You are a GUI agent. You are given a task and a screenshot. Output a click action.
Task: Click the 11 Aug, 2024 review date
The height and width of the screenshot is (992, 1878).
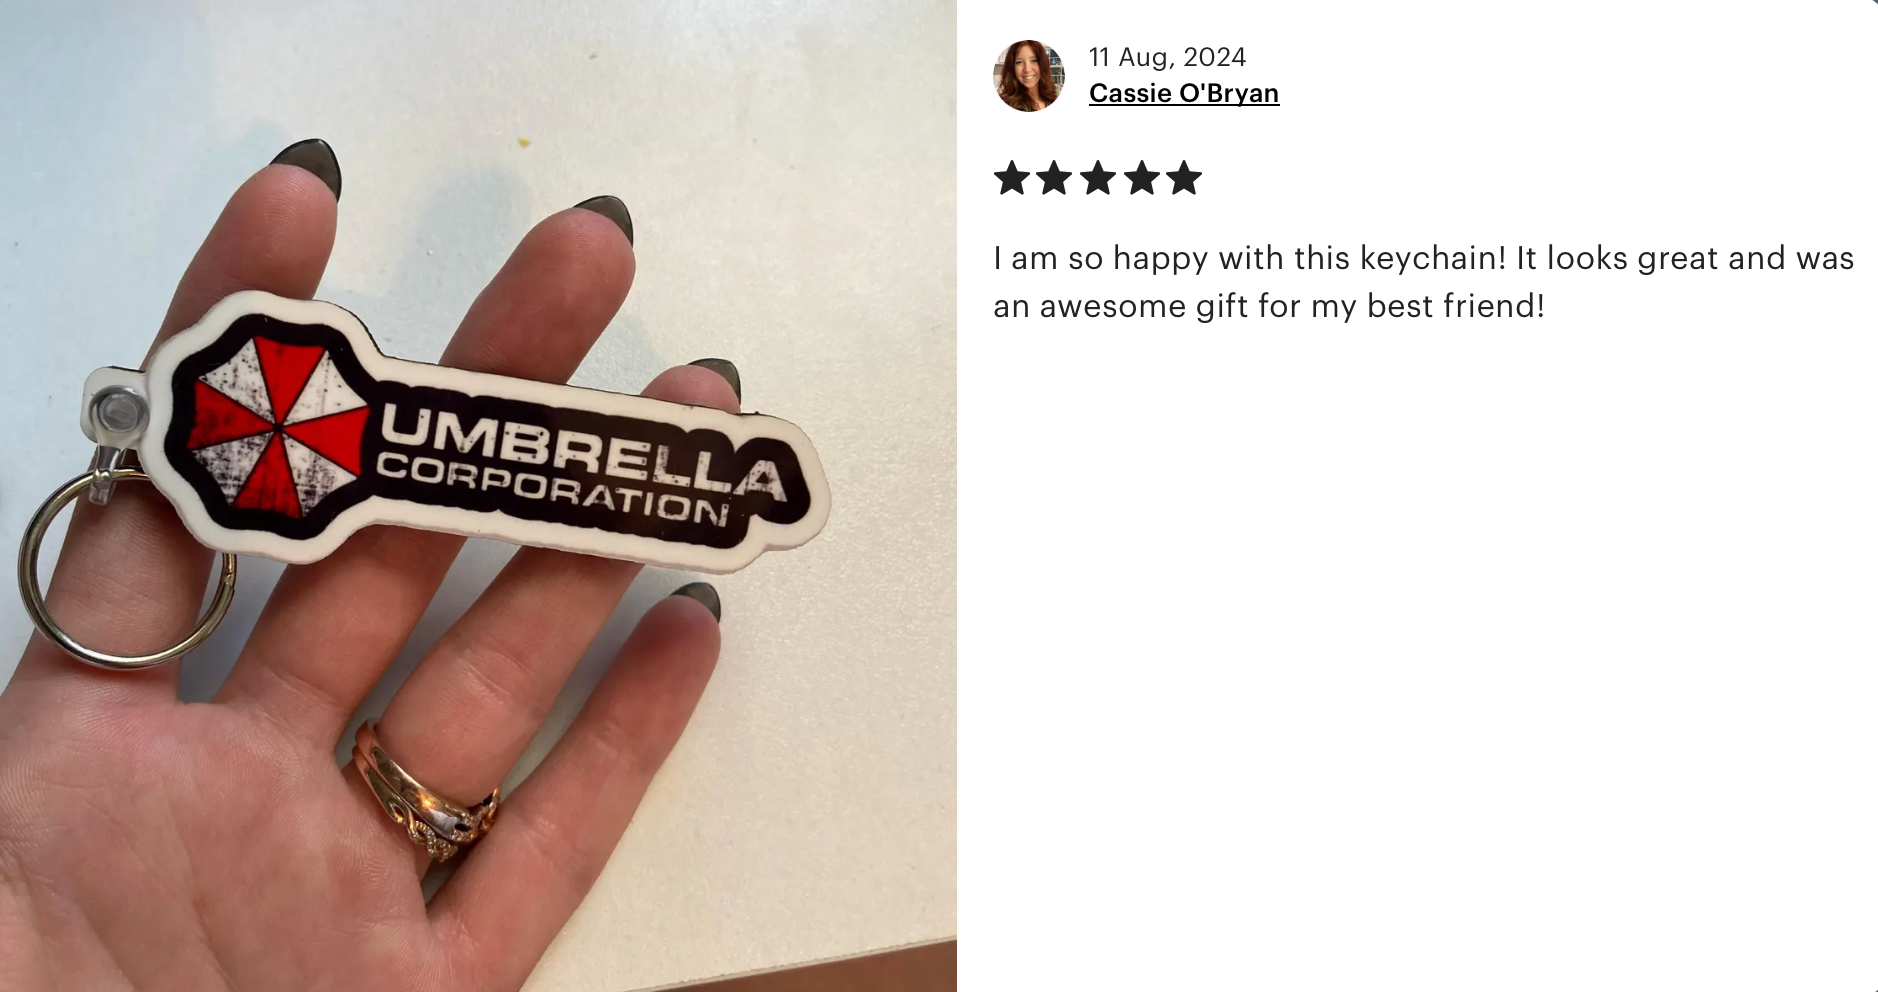(1167, 57)
